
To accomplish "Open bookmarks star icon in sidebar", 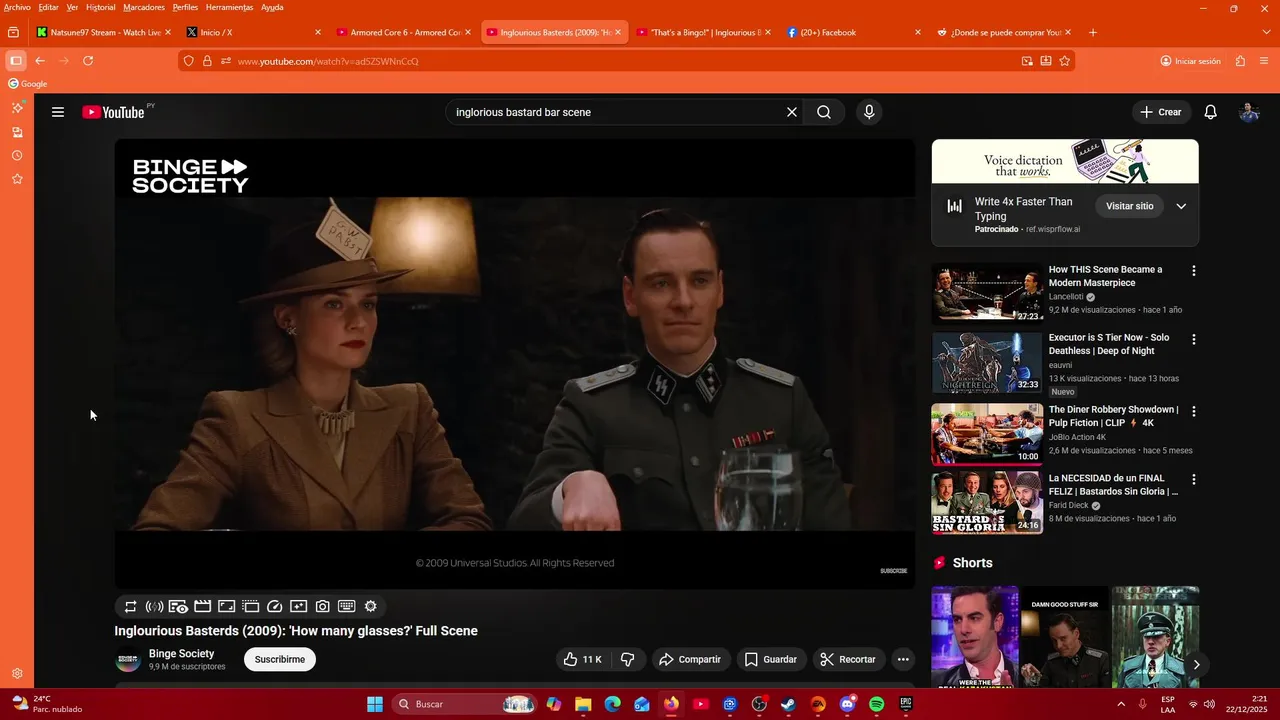I will [17, 179].
